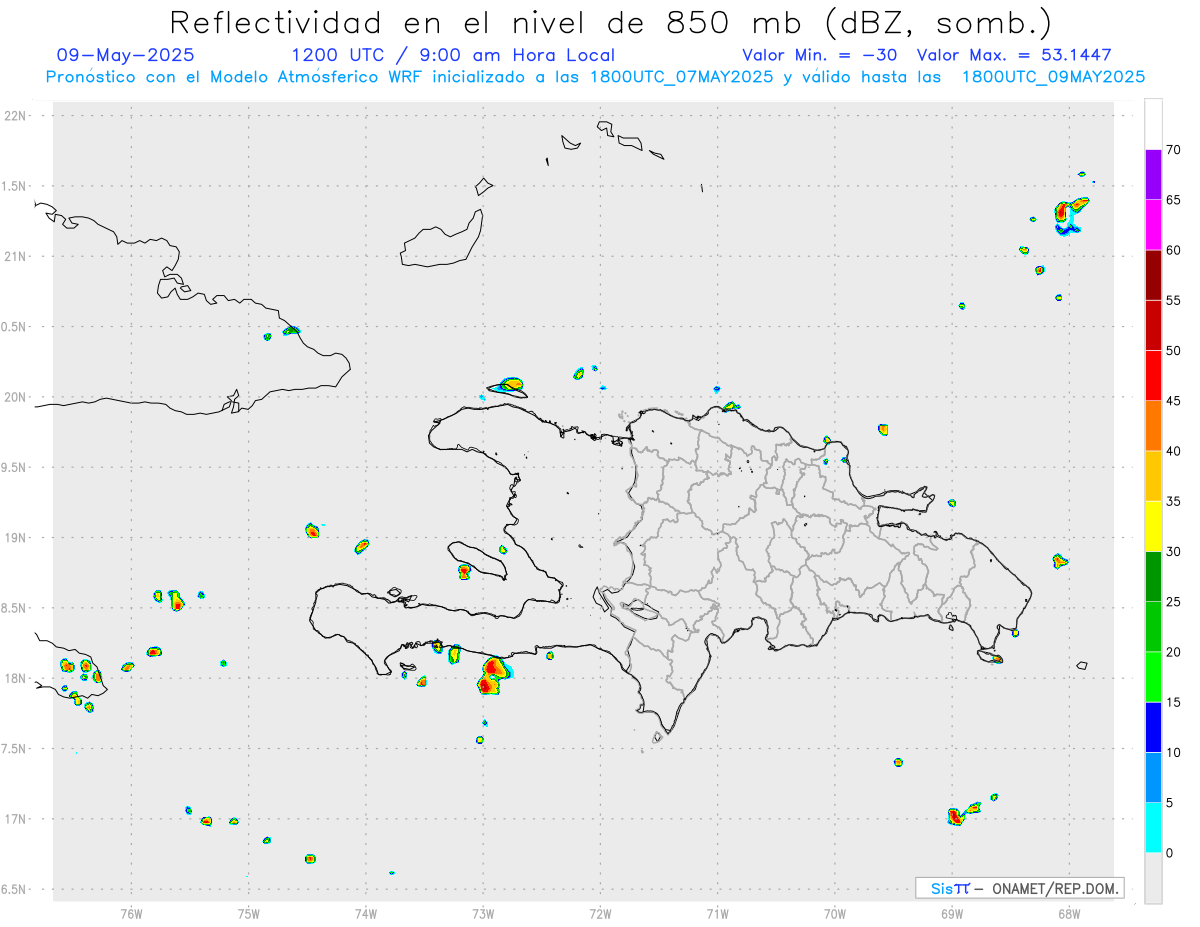Click the longitude label '70W'
The image size is (1200, 927).
[835, 913]
